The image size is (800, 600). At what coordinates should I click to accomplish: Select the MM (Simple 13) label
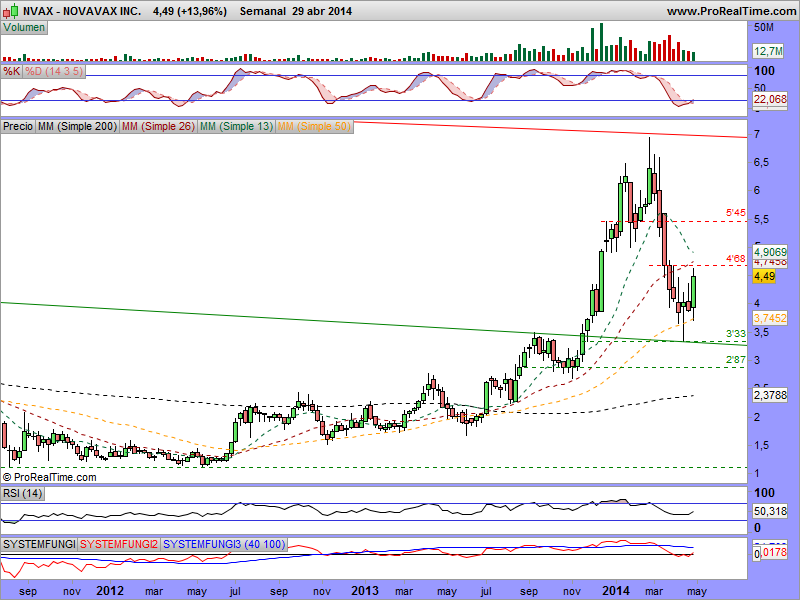point(236,126)
